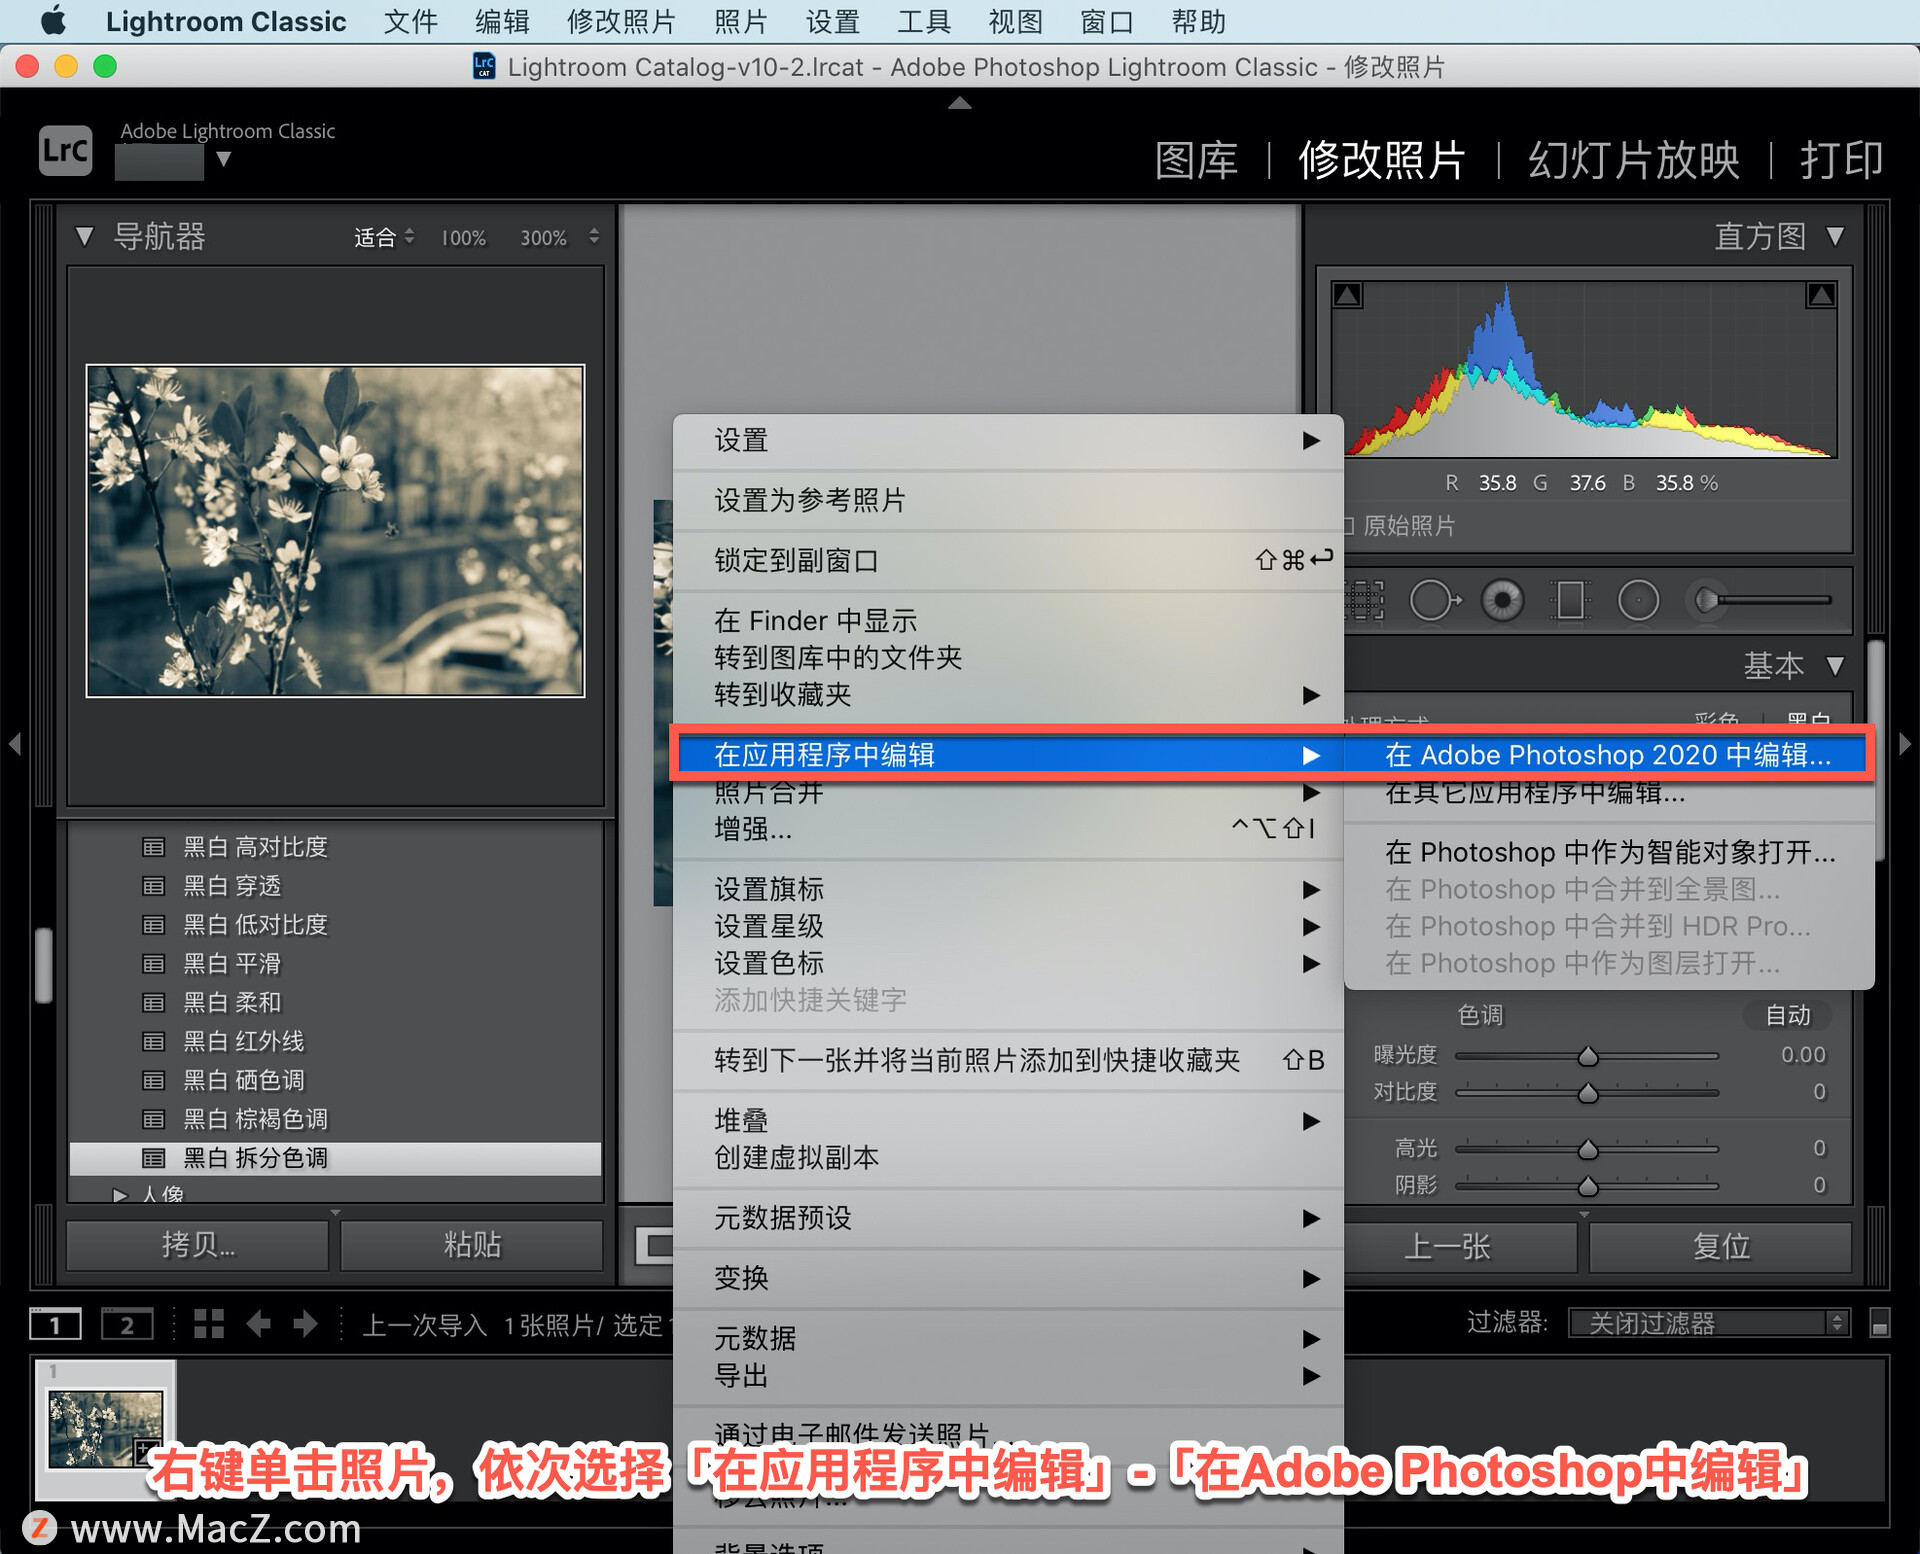Toggle shadow clipping indicator in histogram
Screen dimensions: 1920x1554
[x=1347, y=295]
